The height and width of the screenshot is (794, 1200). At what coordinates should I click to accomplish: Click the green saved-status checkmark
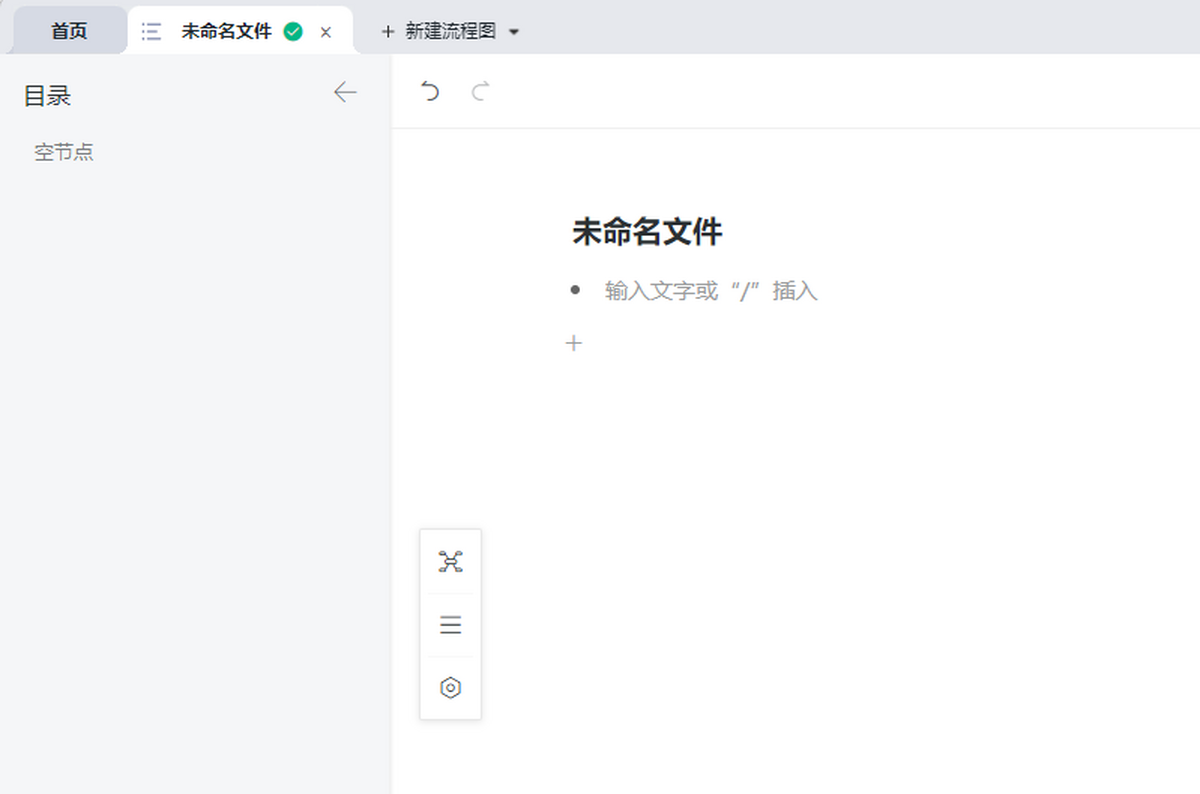293,31
